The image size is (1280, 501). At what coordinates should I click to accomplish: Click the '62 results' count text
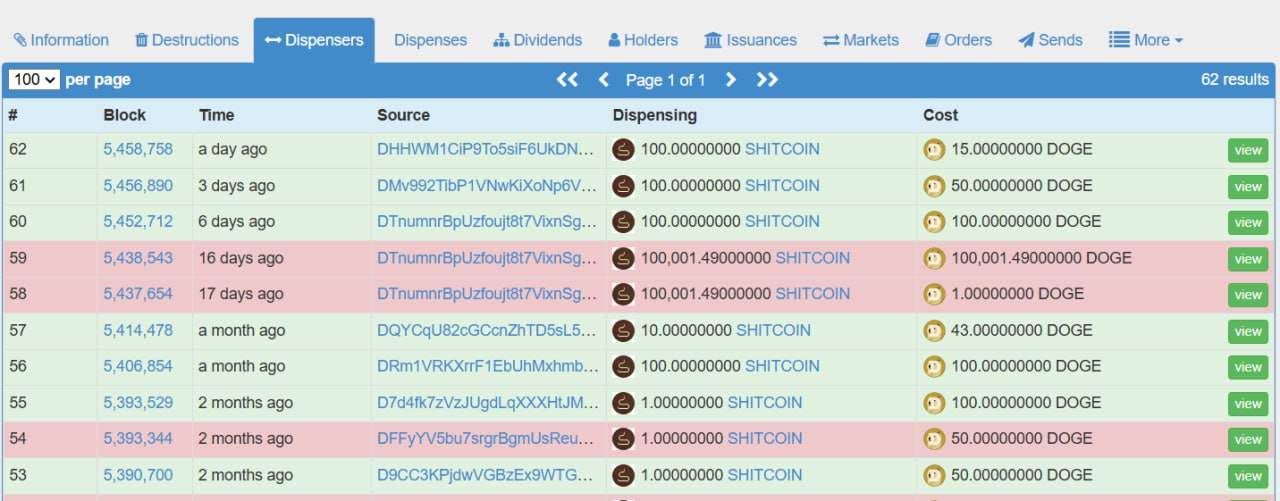point(1235,80)
